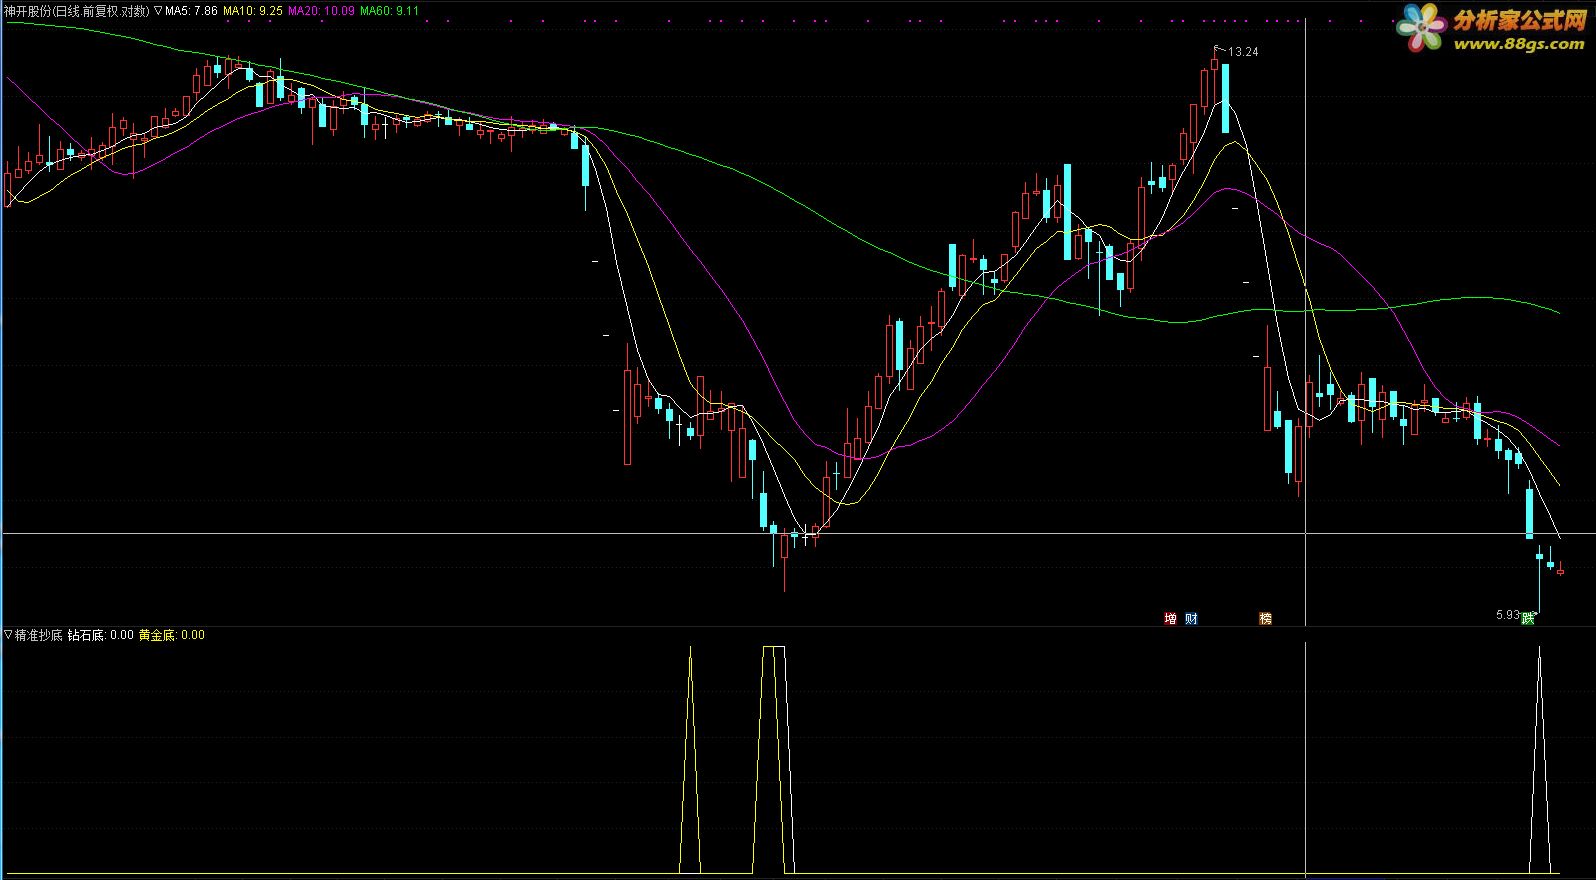
Task: Click the stock title 神开股份(日线.前复权.对数)
Action: point(77,11)
